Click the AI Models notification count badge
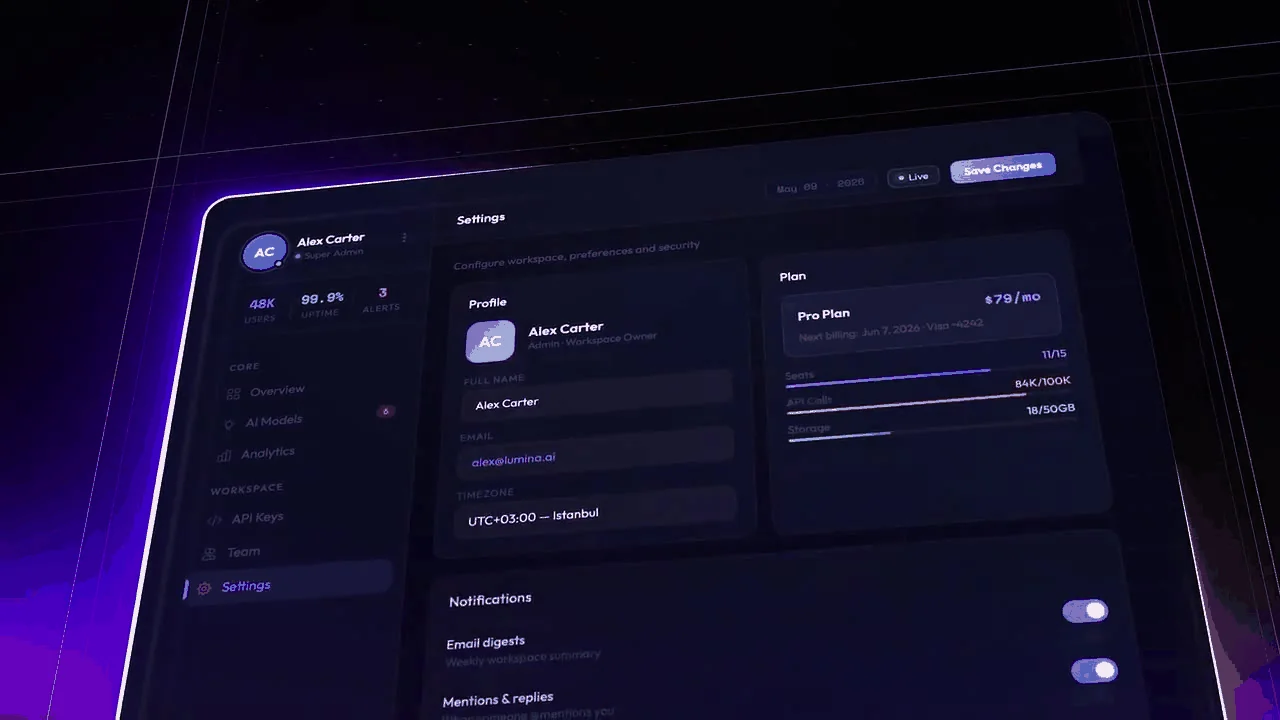The image size is (1280, 720). tap(385, 411)
